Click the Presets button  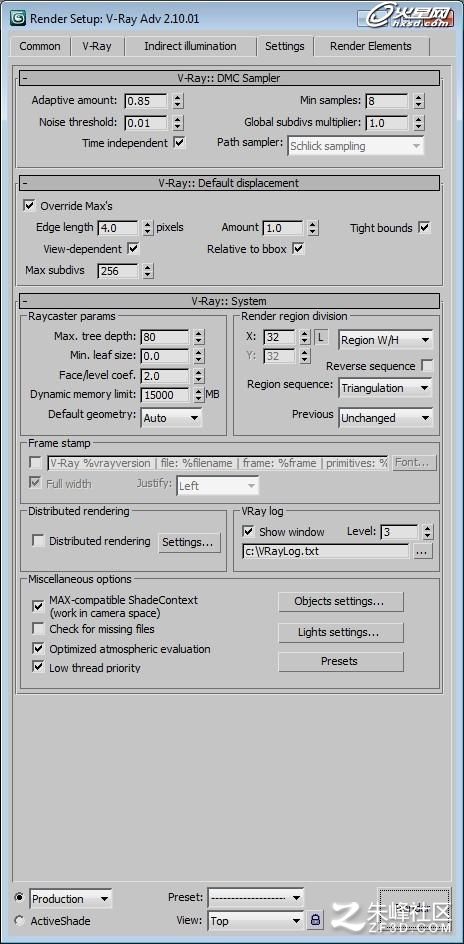(341, 662)
